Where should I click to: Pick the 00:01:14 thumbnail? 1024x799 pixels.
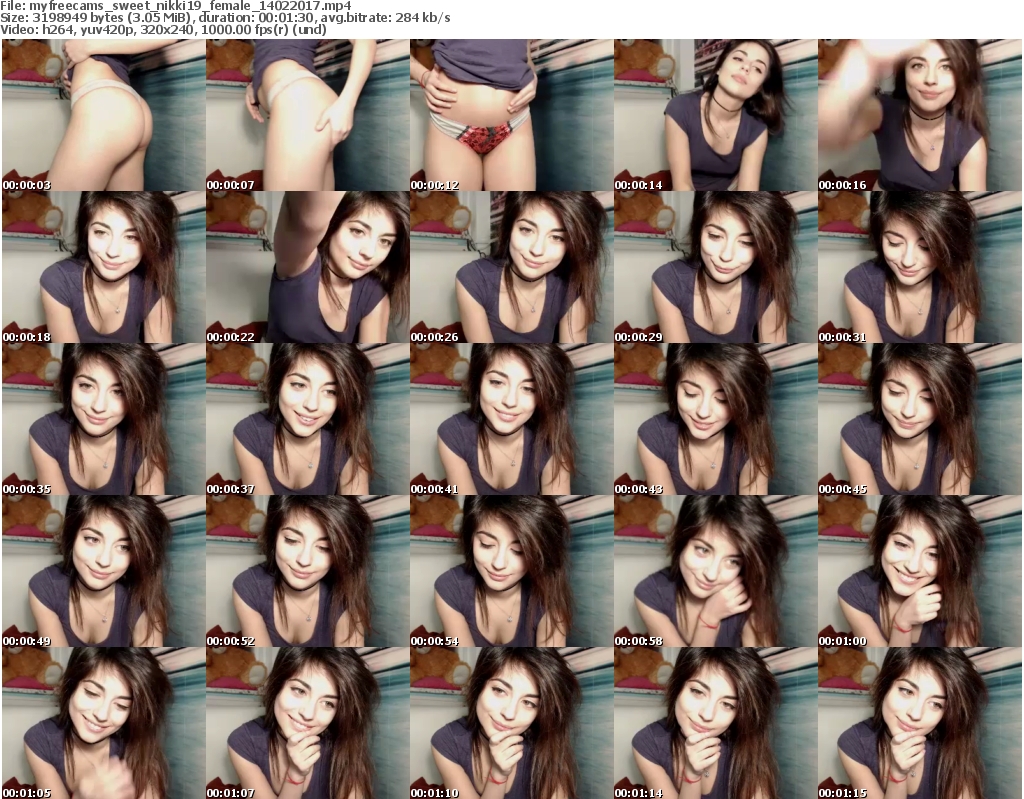716,723
